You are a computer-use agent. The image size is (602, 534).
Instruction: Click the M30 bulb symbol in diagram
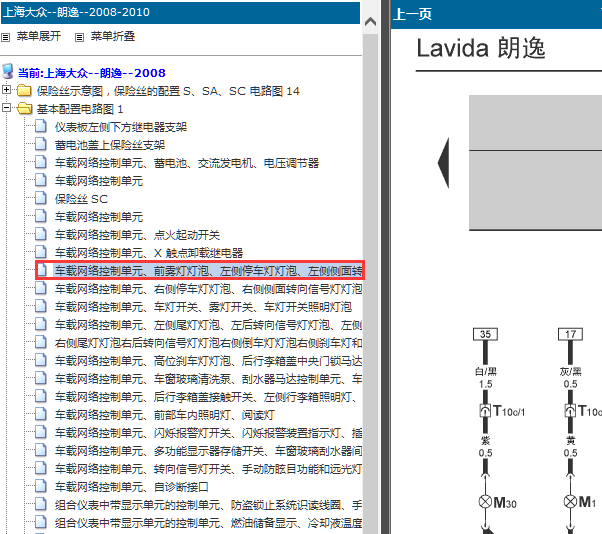point(485,501)
